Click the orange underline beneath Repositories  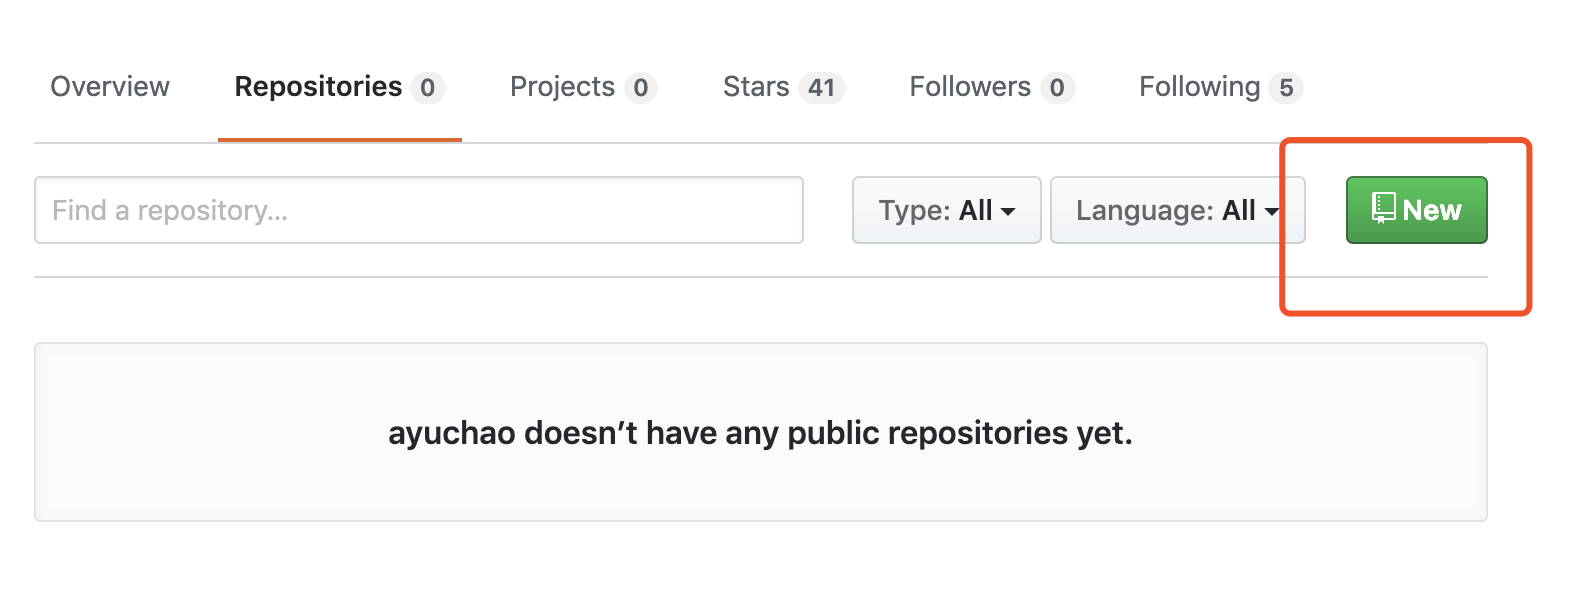click(339, 140)
